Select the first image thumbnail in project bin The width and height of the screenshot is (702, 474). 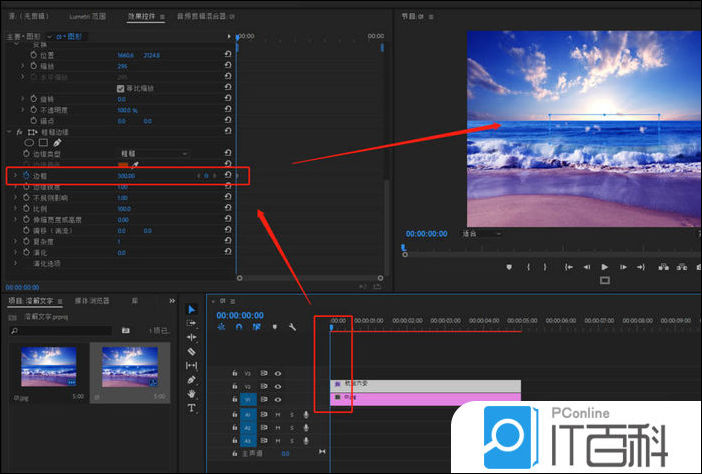click(x=48, y=366)
